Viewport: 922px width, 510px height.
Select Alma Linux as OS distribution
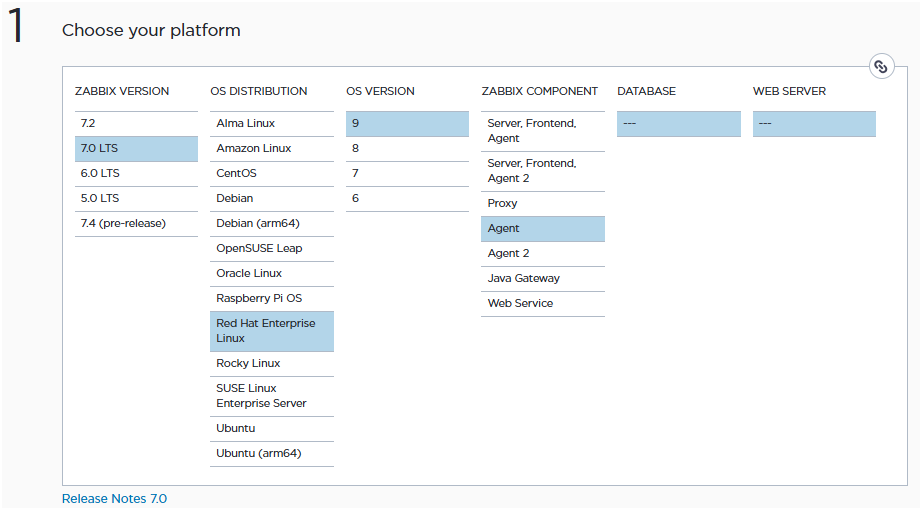tap(271, 123)
